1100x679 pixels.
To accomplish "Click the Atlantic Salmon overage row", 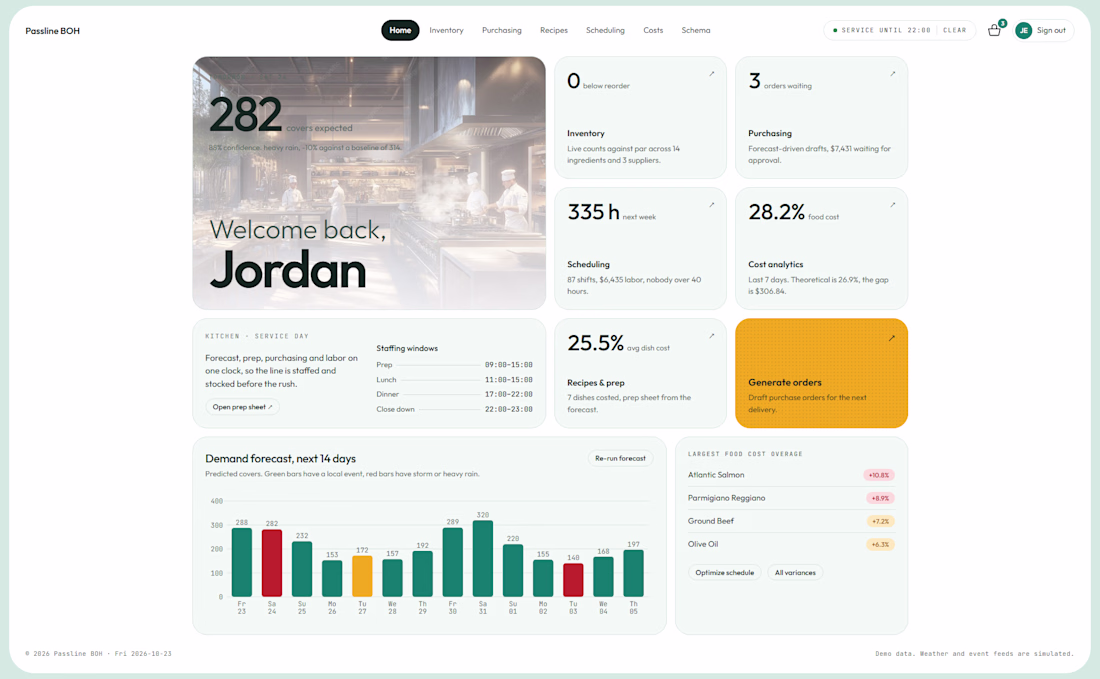I will tap(791, 475).
